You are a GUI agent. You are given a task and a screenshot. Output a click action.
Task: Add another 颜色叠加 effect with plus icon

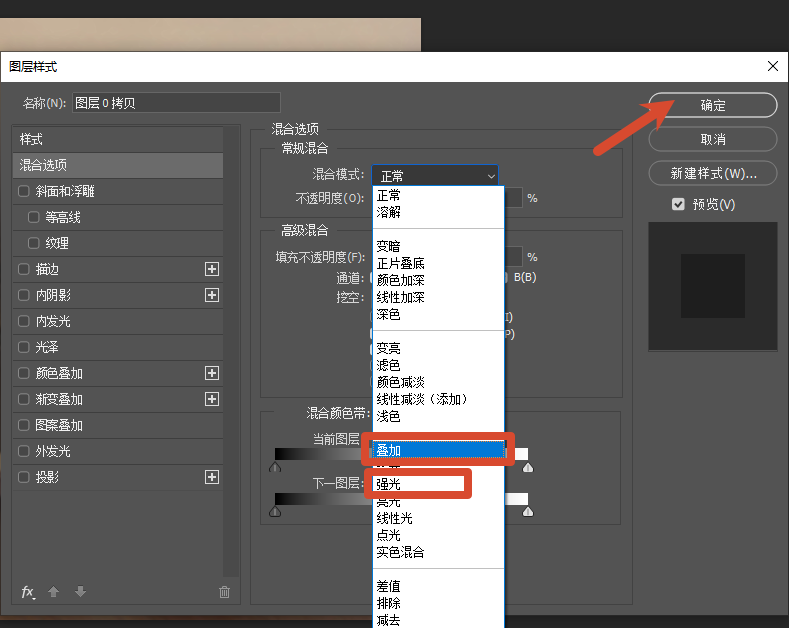212,373
